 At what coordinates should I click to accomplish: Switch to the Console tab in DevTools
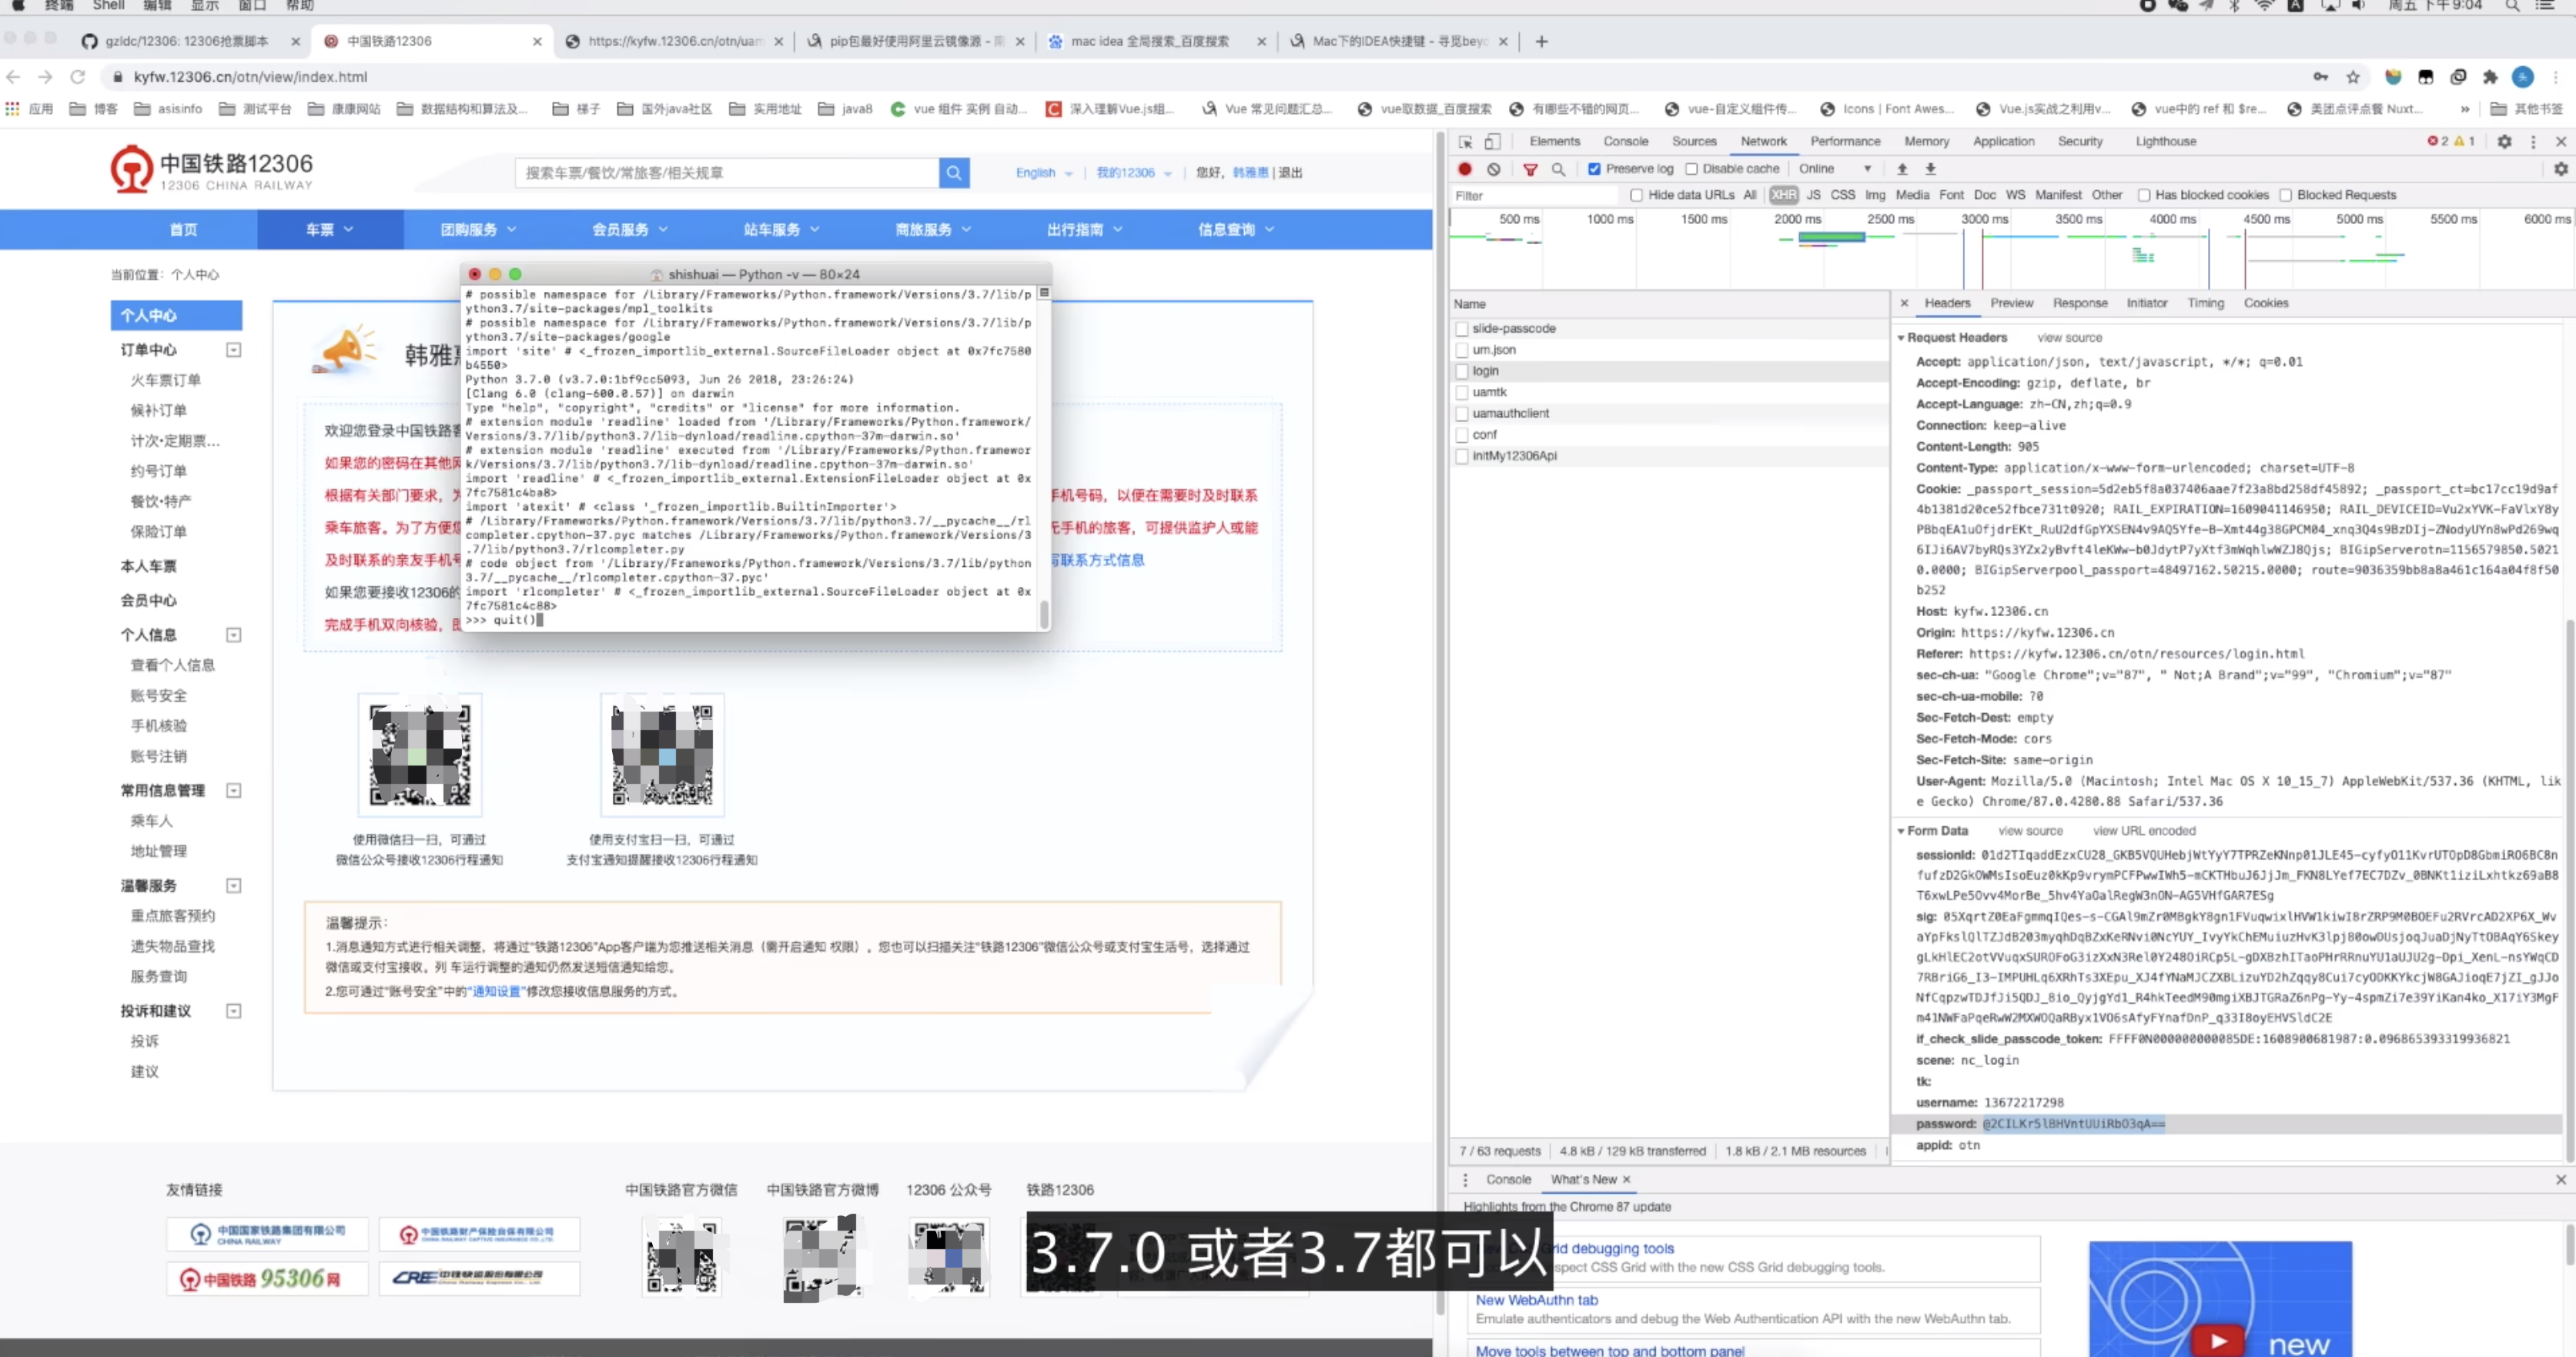point(1626,142)
